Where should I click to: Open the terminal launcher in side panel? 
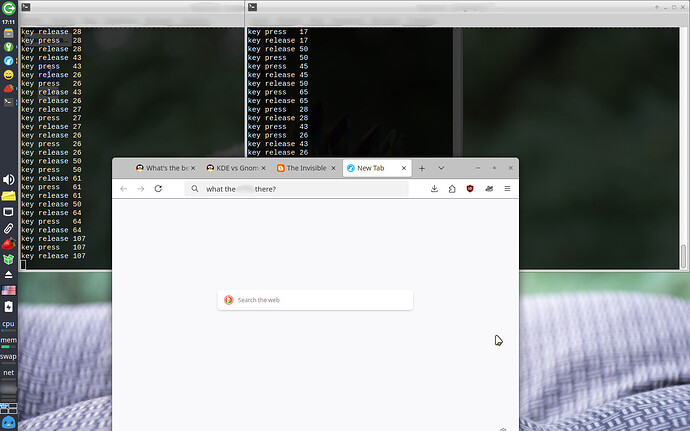8,102
